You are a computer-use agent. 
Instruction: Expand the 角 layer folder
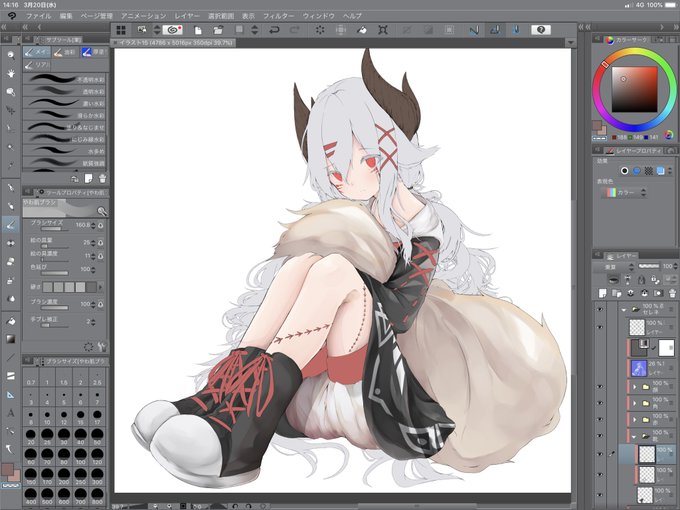click(634, 403)
